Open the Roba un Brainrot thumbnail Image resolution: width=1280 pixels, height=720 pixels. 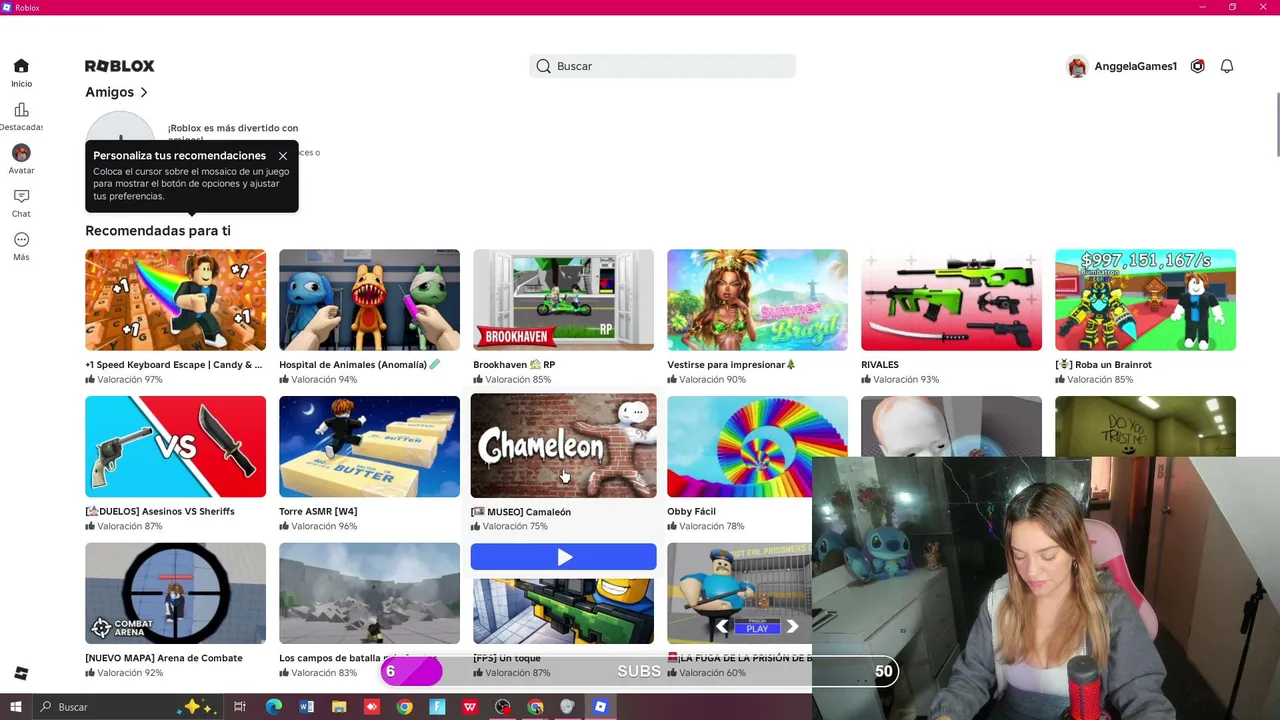click(1145, 300)
